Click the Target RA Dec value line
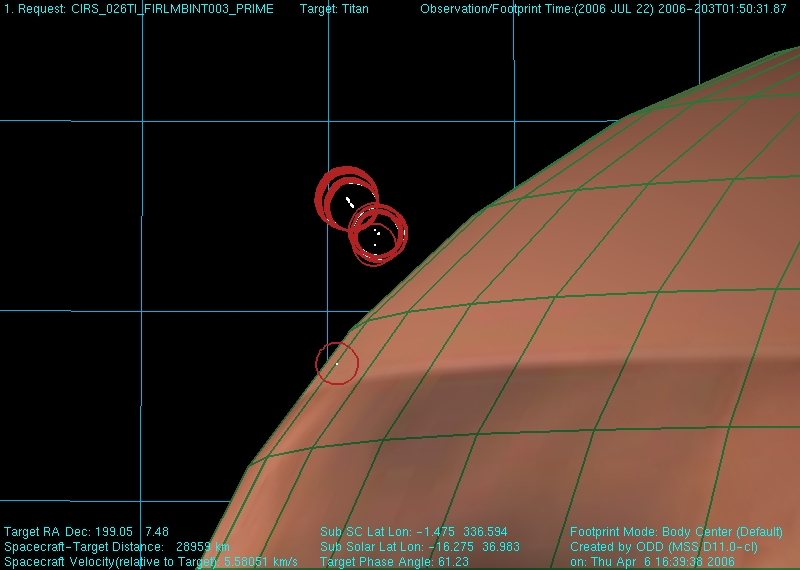The width and height of the screenshot is (800, 570). [86, 532]
